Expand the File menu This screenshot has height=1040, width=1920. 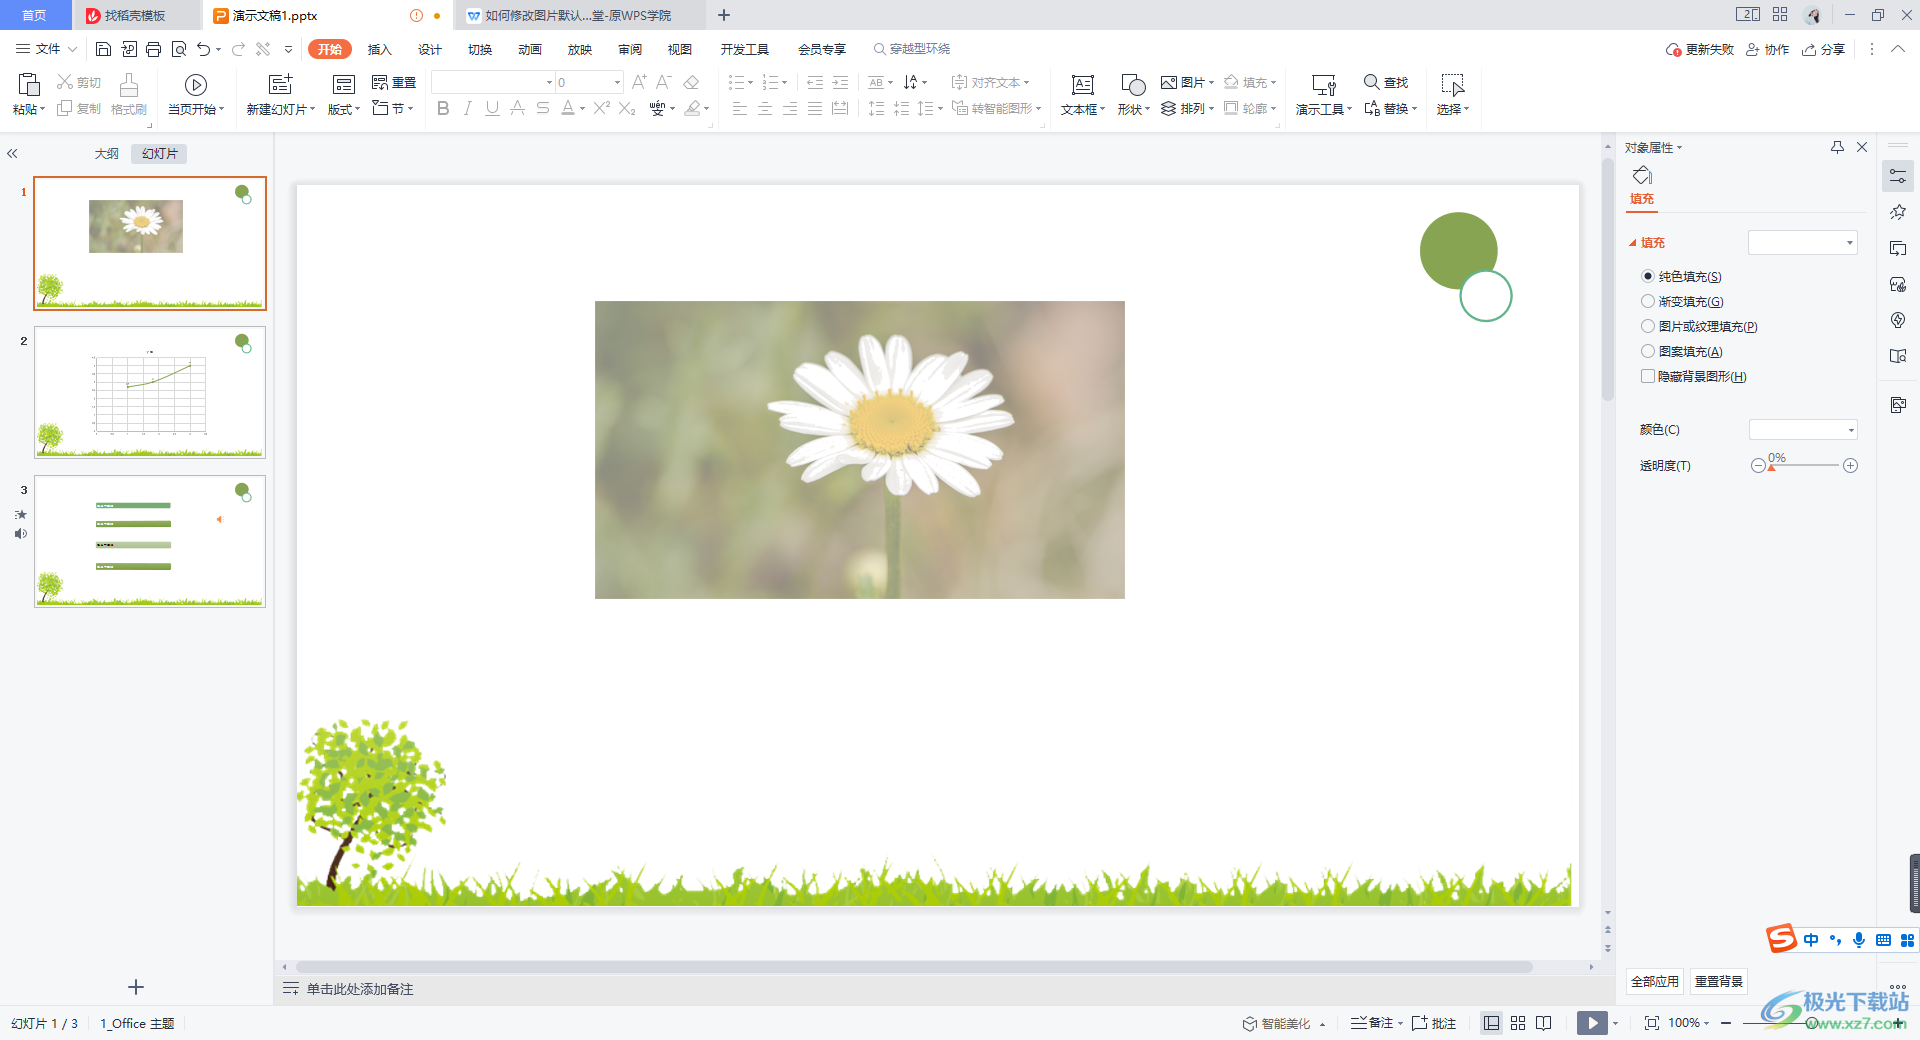tap(46, 49)
